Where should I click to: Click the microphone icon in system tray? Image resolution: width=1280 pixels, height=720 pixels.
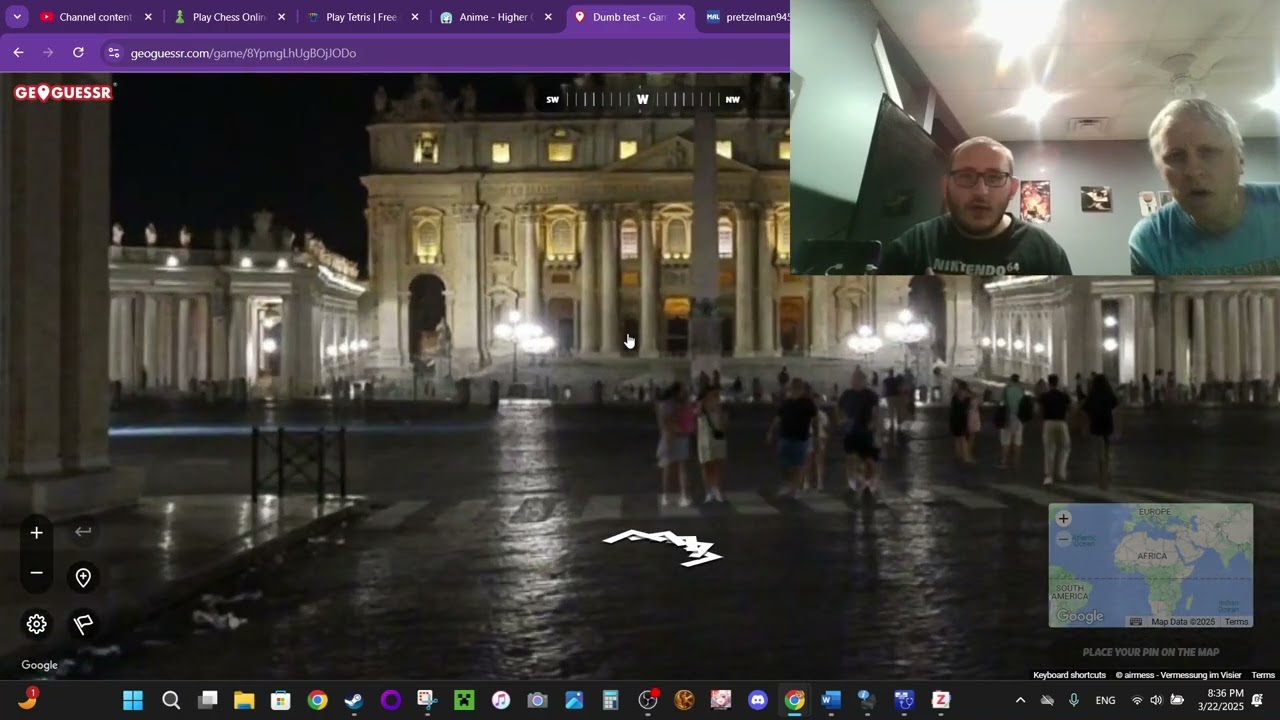click(1074, 700)
